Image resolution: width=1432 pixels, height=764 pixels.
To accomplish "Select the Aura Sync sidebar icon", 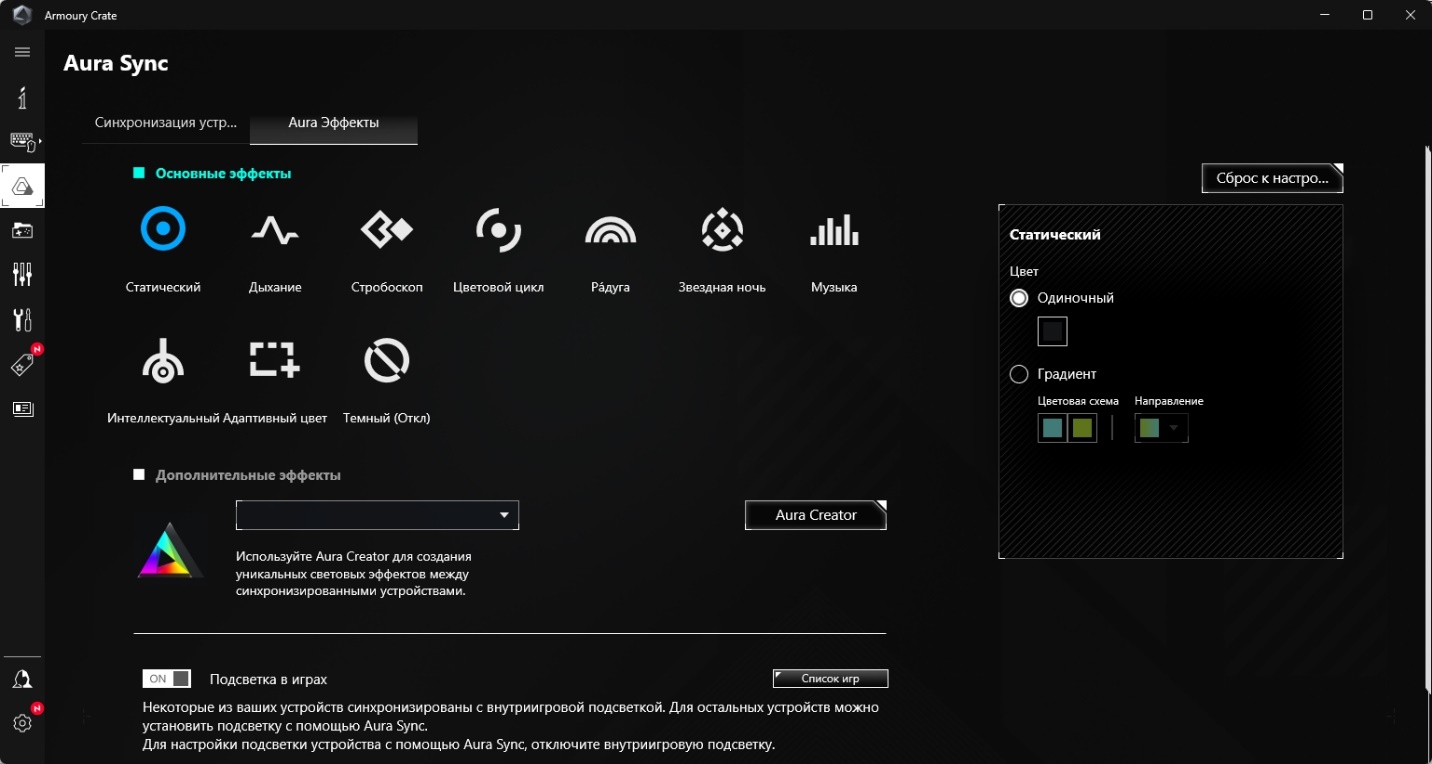I will click(22, 186).
